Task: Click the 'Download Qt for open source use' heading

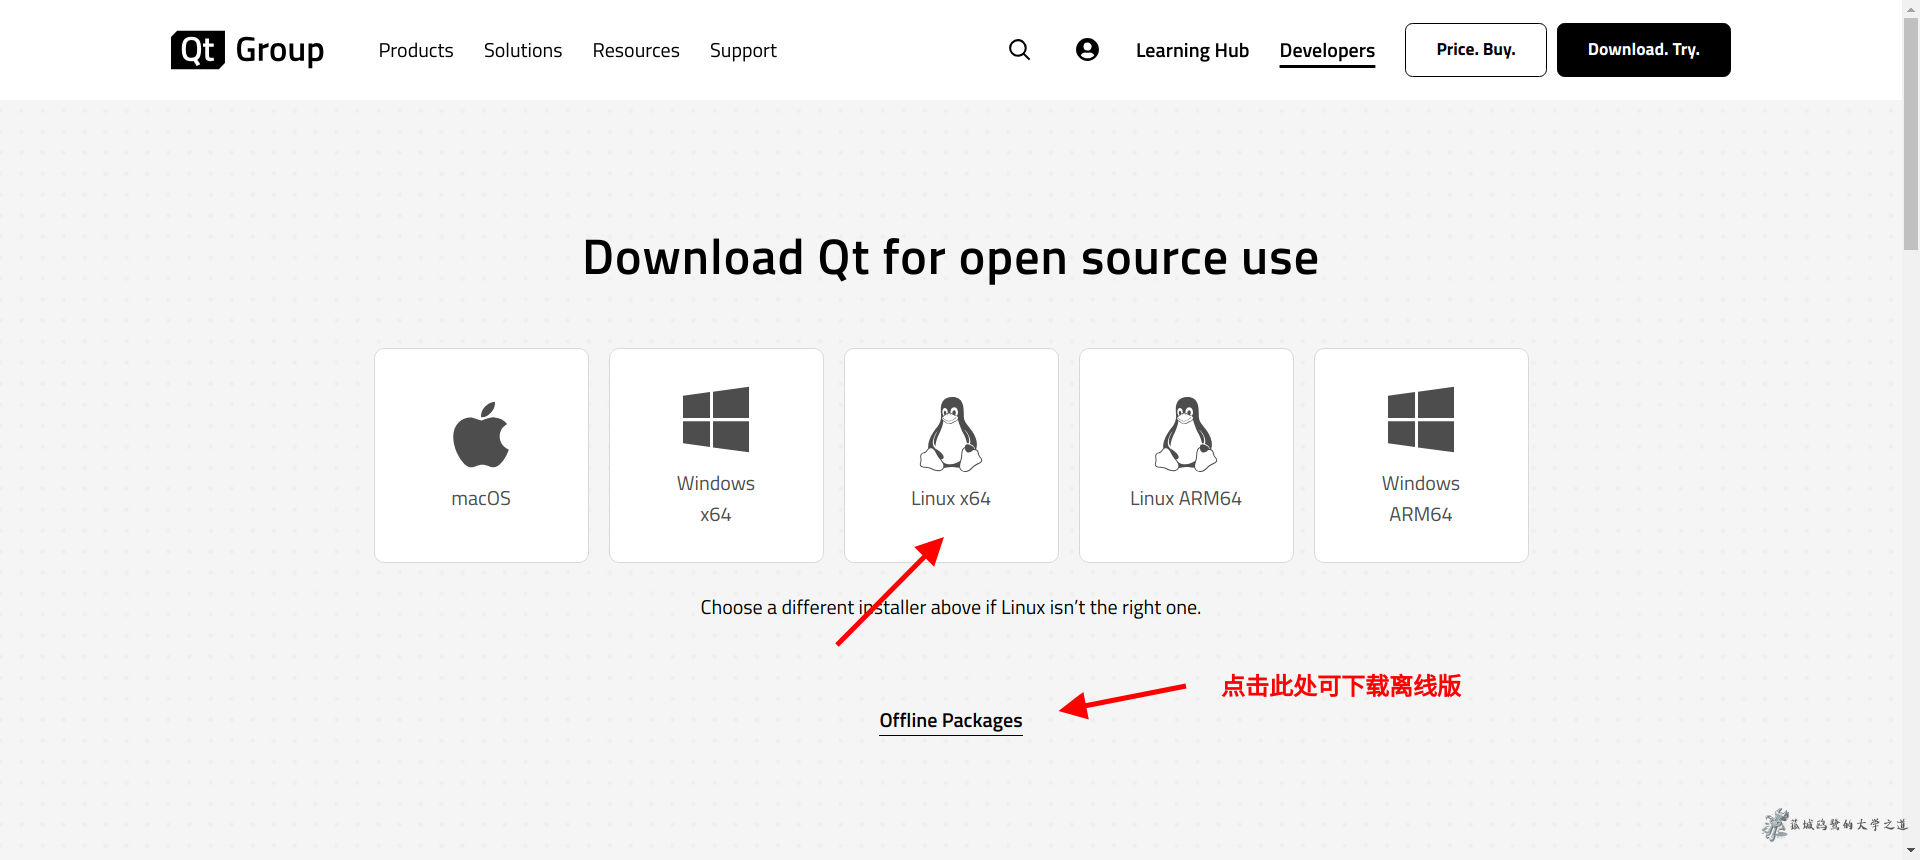Action: click(951, 258)
